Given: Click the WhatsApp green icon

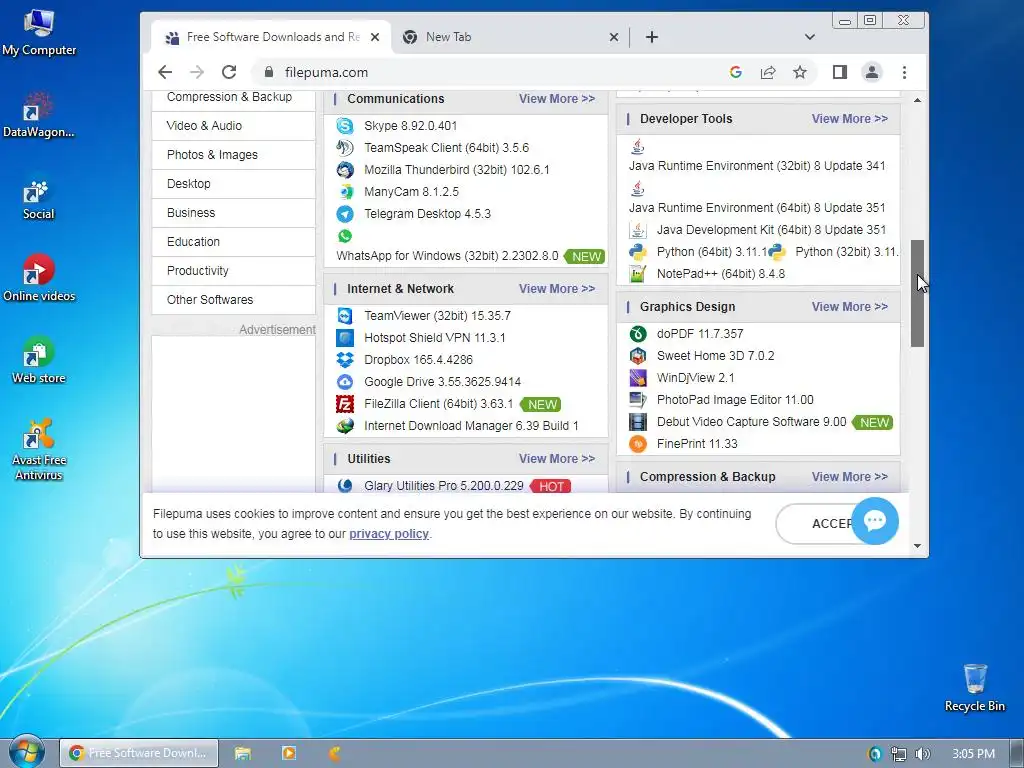Looking at the screenshot, I should coord(345,236).
